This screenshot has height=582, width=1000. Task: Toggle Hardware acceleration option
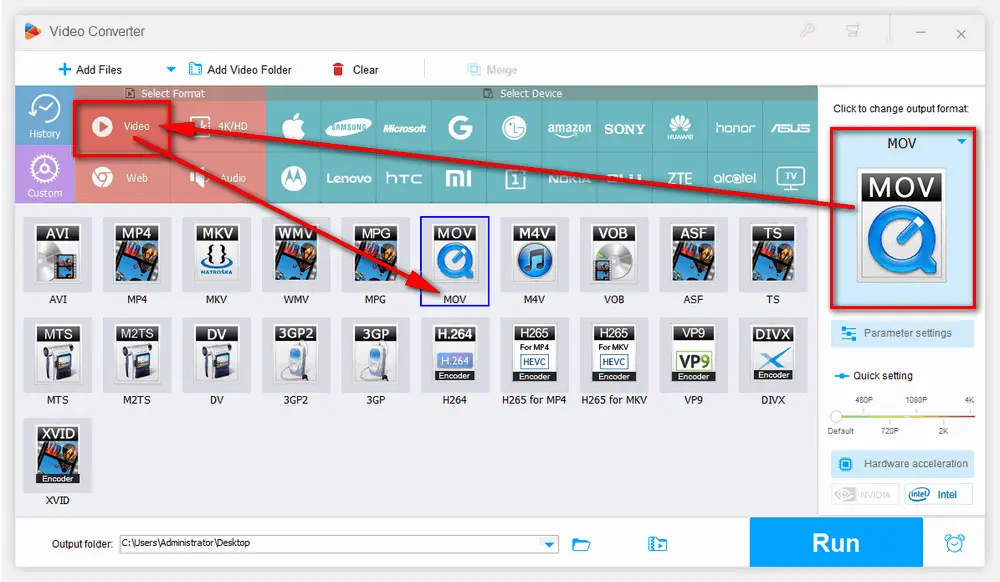point(902,464)
